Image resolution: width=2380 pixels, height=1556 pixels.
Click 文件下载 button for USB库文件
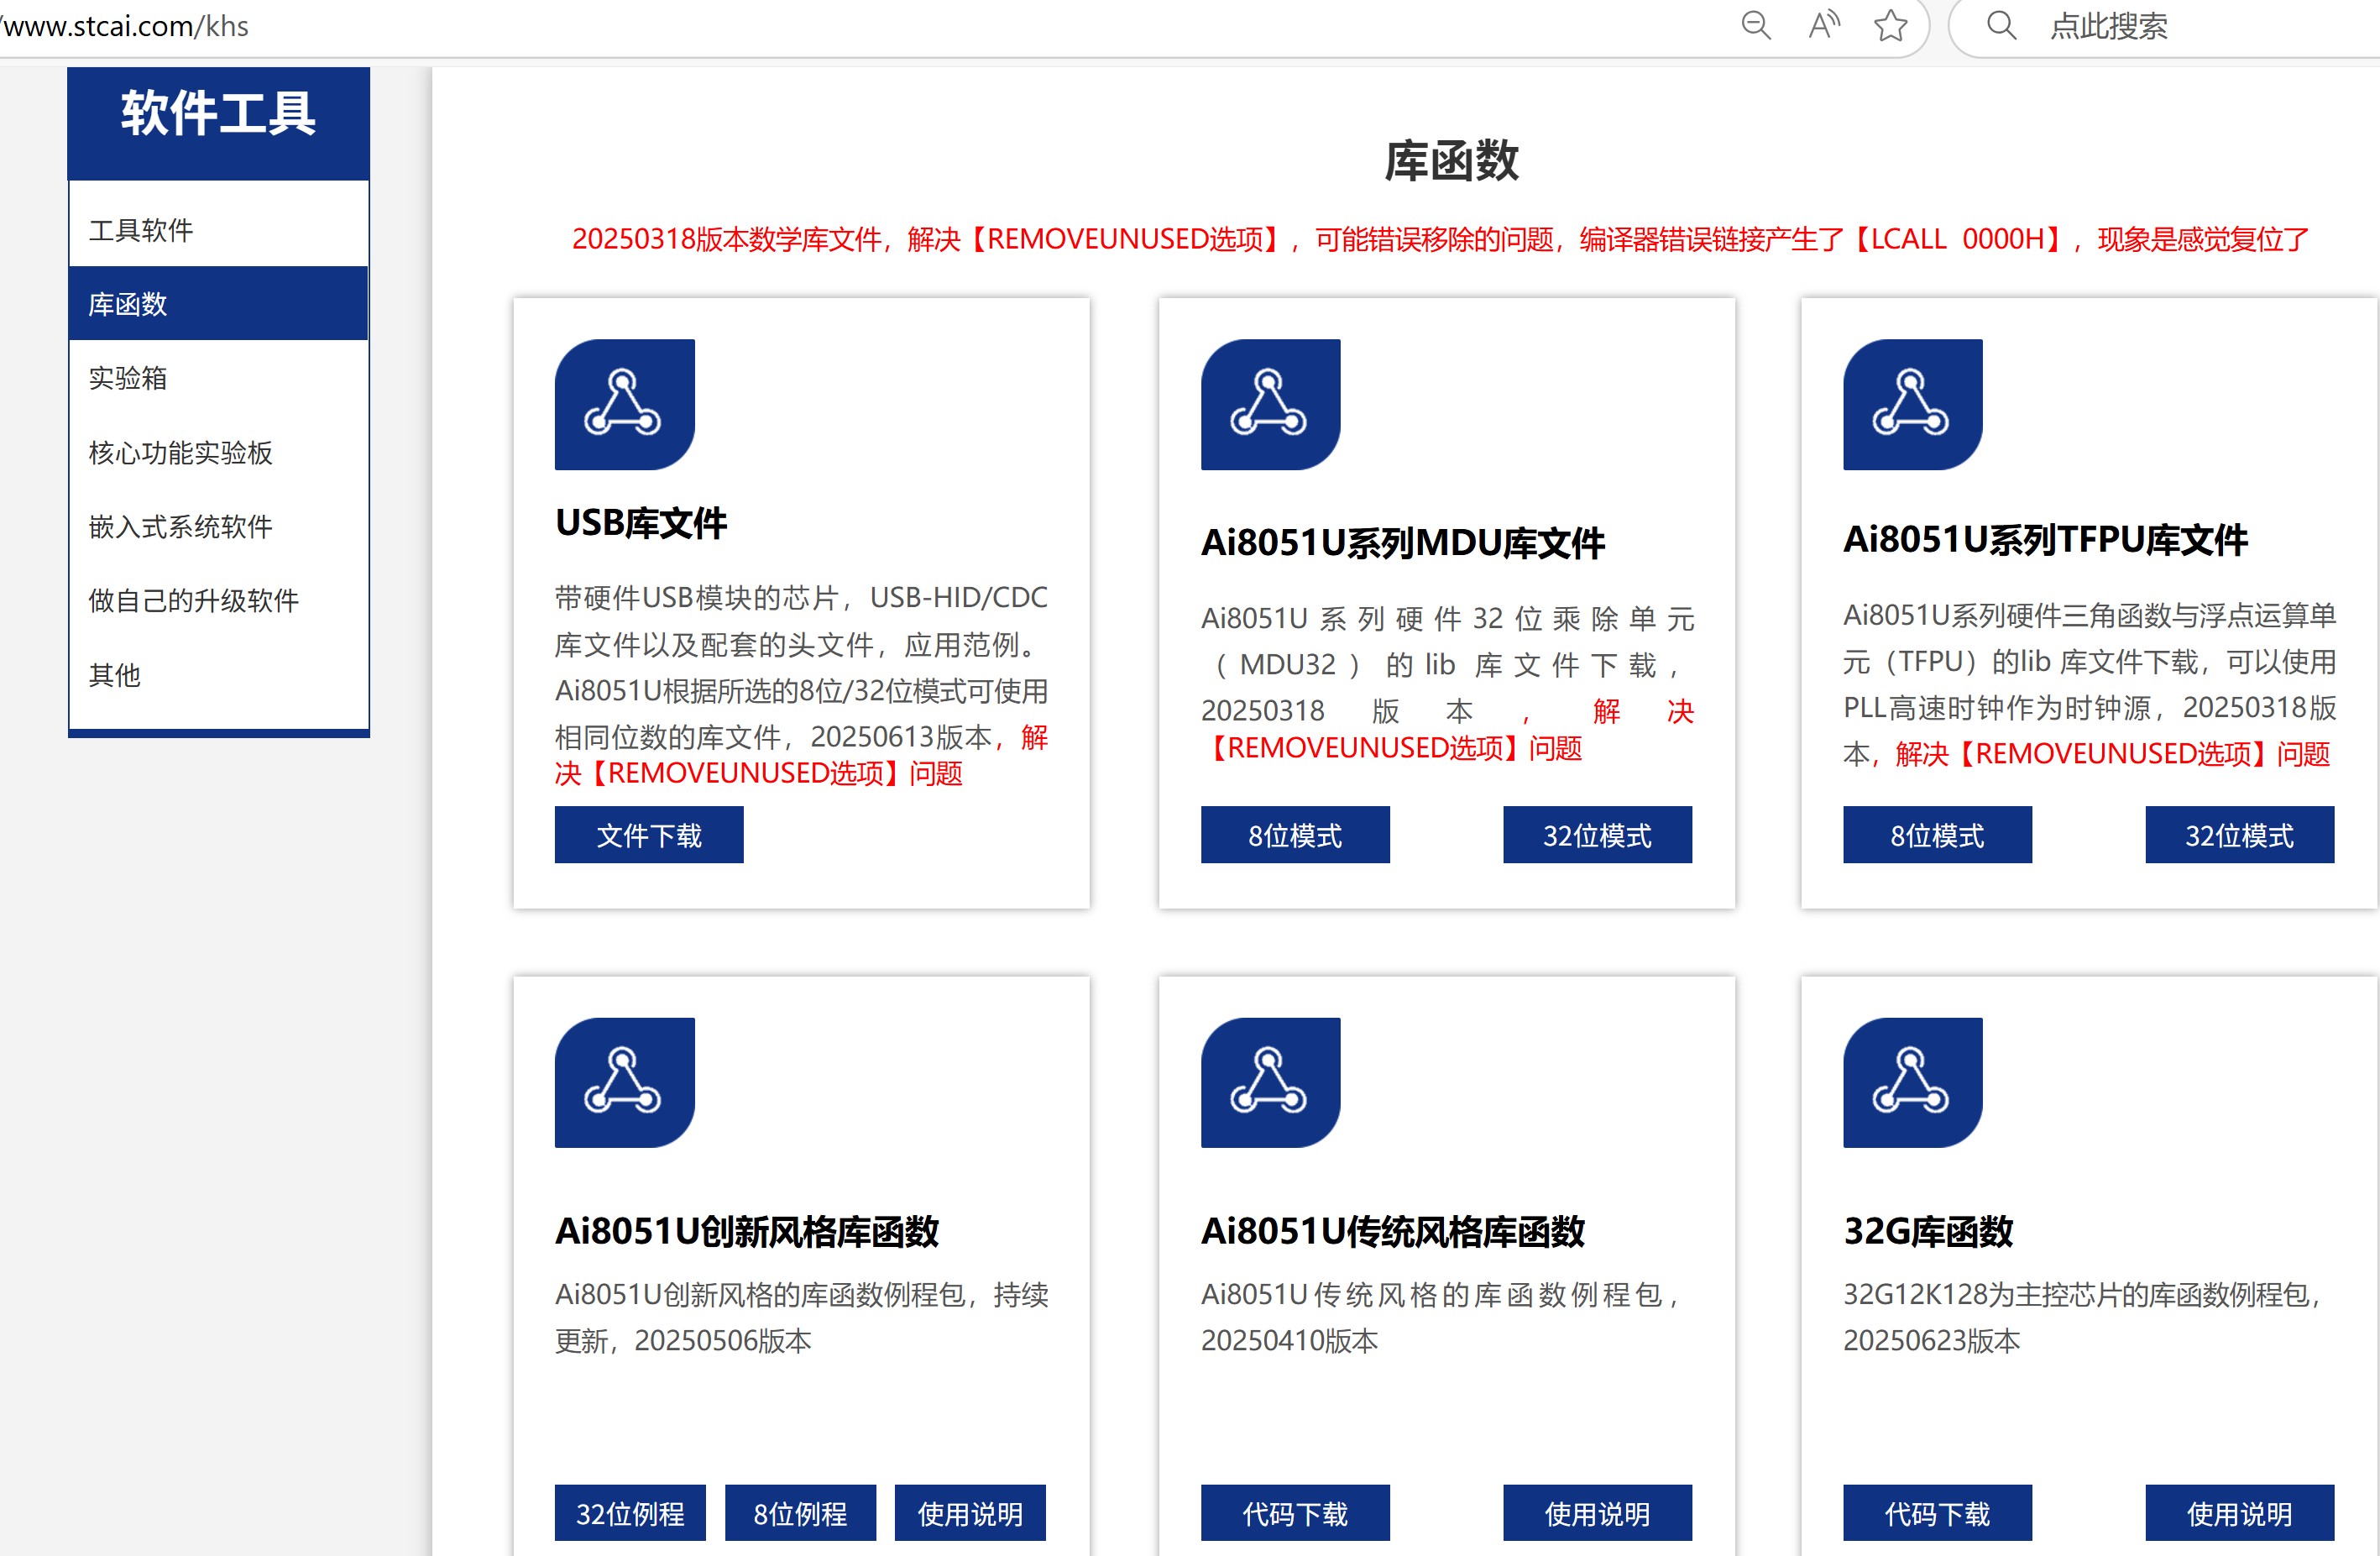click(x=649, y=835)
